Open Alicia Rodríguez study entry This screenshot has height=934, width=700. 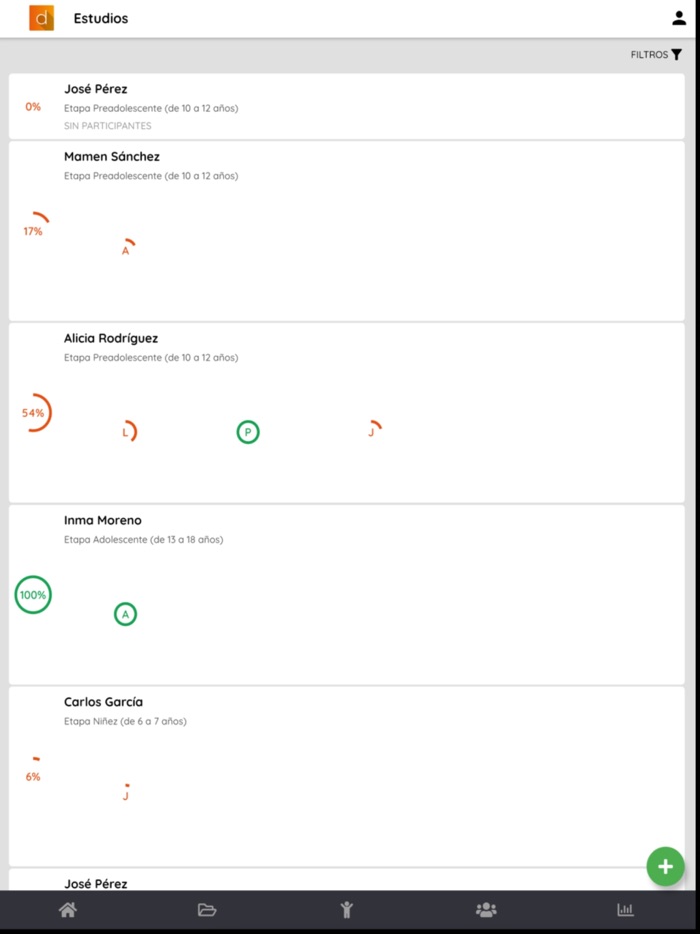111,339
